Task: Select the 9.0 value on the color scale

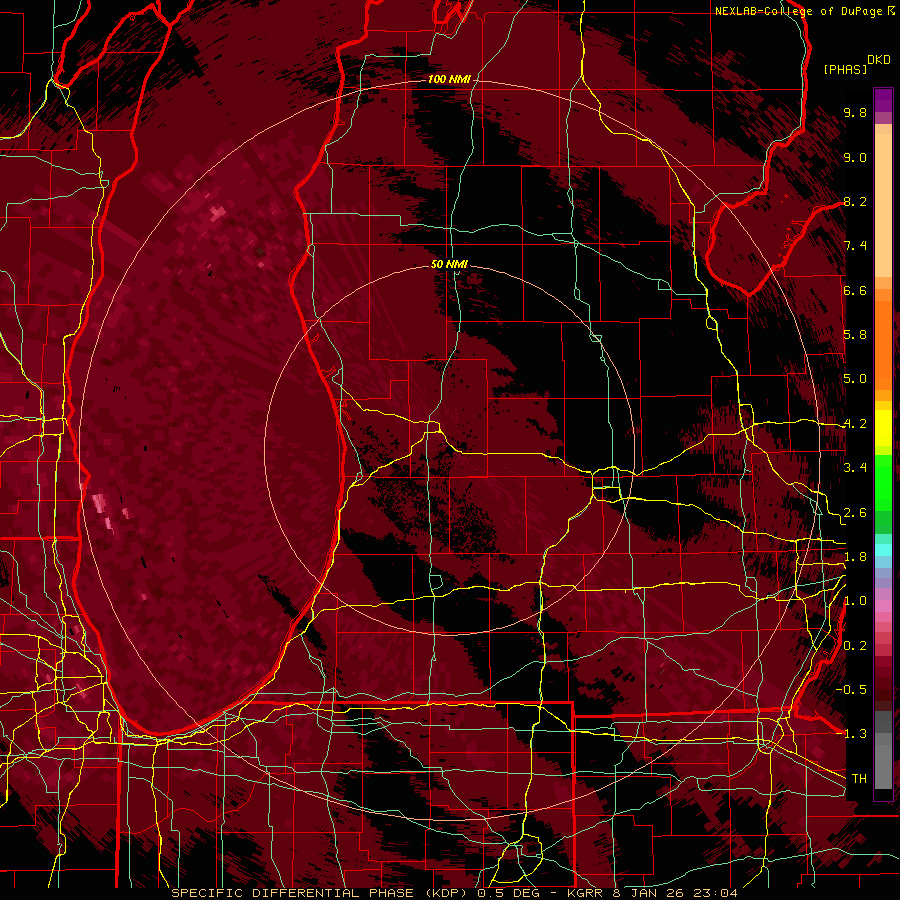Action: (855, 157)
